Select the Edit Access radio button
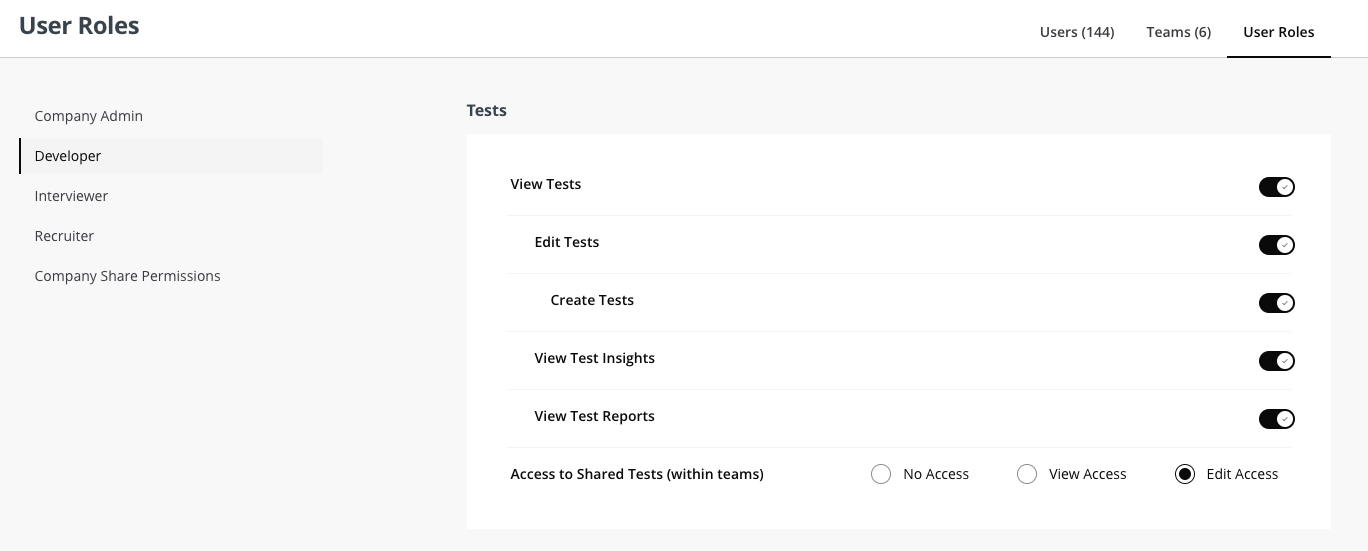 [1185, 474]
